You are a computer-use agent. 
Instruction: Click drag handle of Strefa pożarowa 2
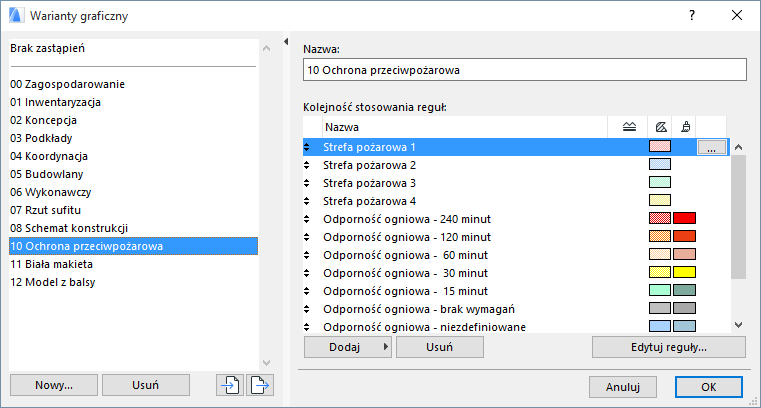coord(308,165)
